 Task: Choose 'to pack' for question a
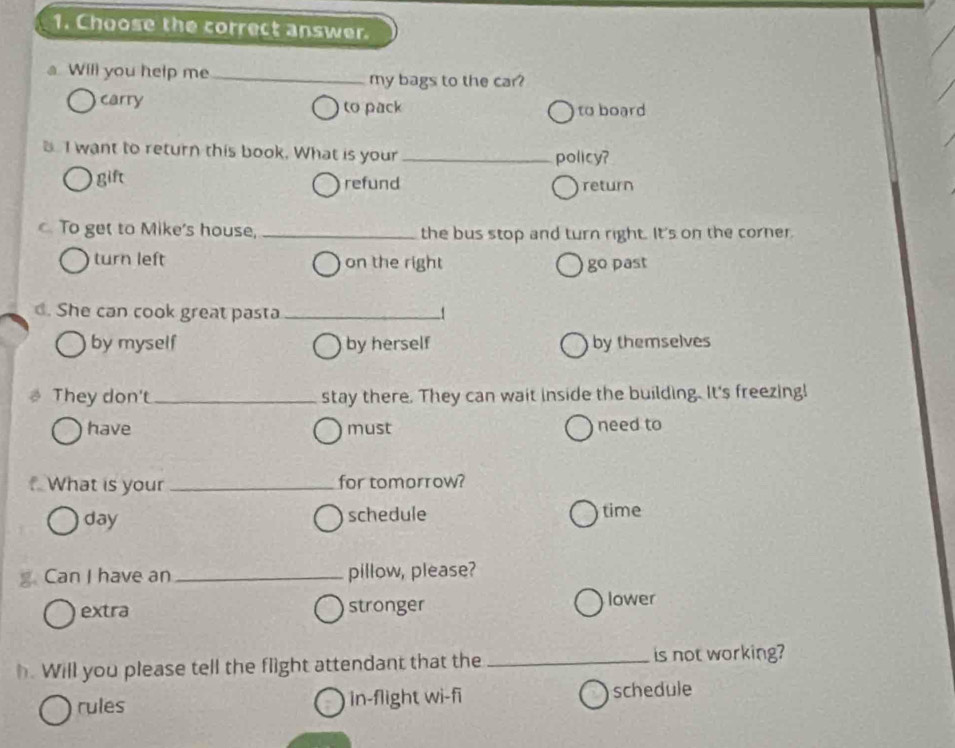(325, 108)
